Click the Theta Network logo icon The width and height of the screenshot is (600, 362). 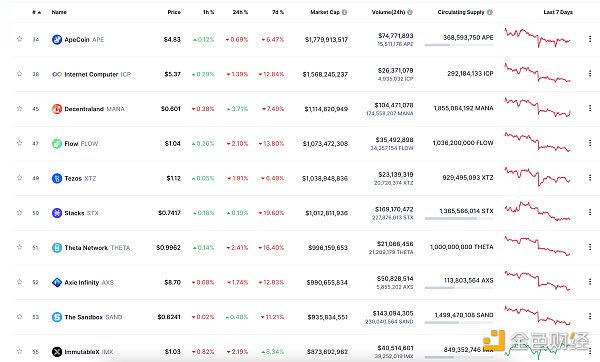[x=57, y=248]
